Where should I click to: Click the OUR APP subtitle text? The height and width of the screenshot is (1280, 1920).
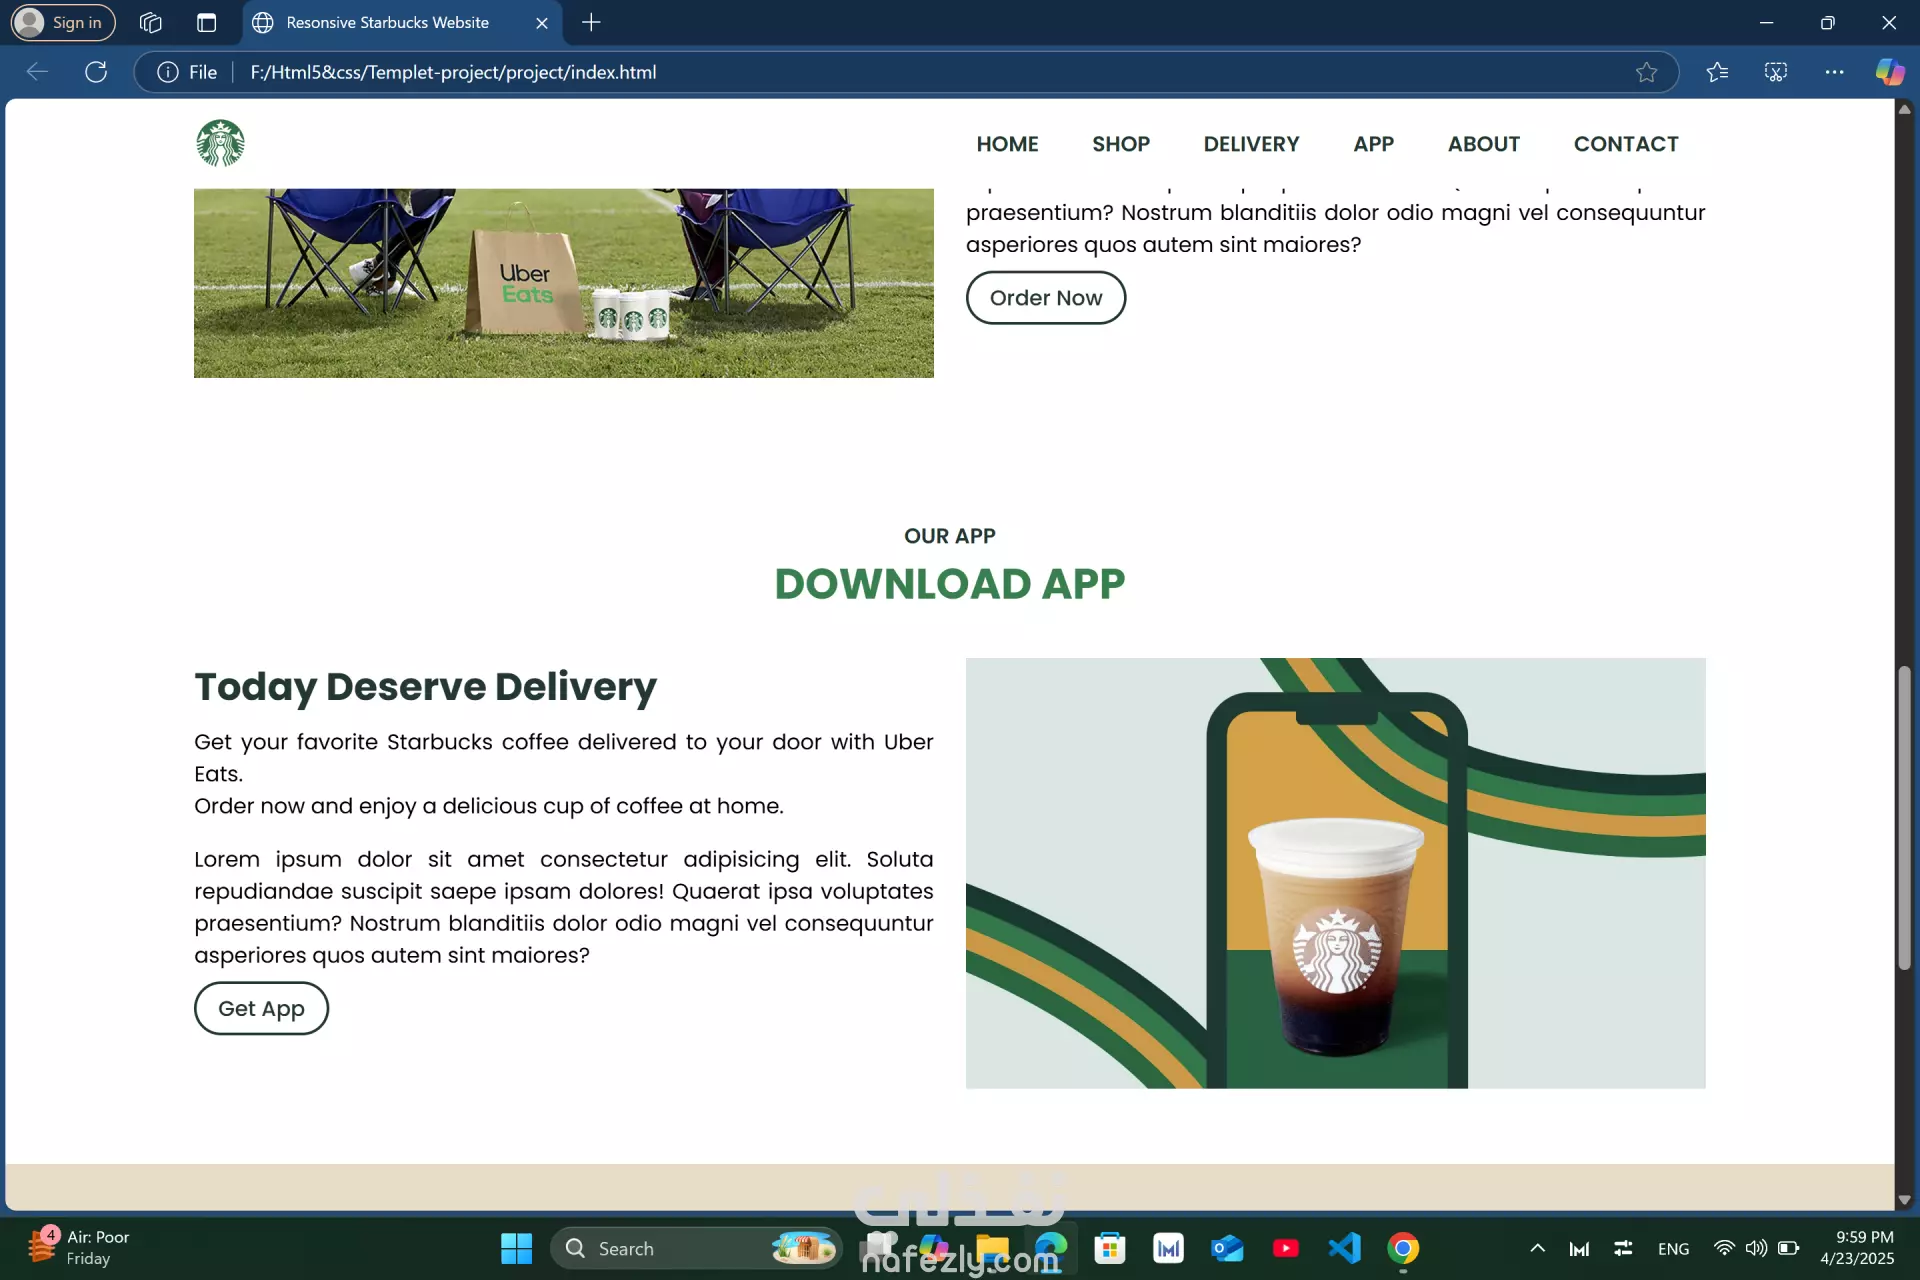(950, 536)
